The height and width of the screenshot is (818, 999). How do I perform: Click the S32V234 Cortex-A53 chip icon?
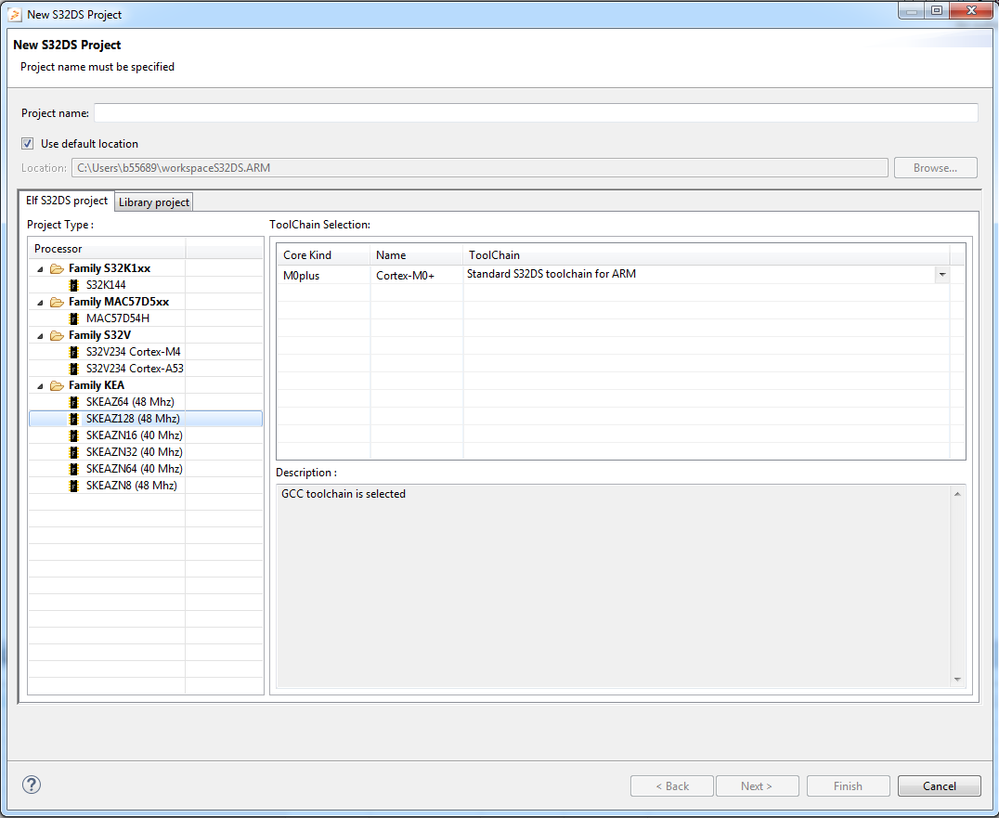(74, 368)
